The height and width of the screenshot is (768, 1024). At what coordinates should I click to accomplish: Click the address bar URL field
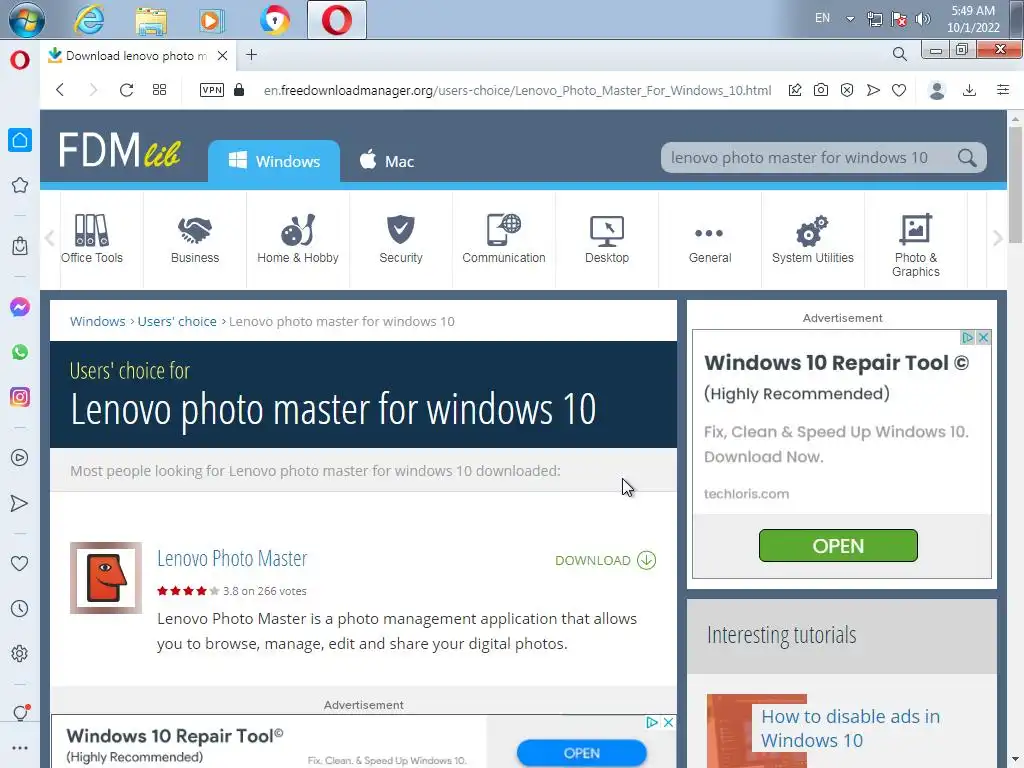pyautogui.click(x=517, y=90)
